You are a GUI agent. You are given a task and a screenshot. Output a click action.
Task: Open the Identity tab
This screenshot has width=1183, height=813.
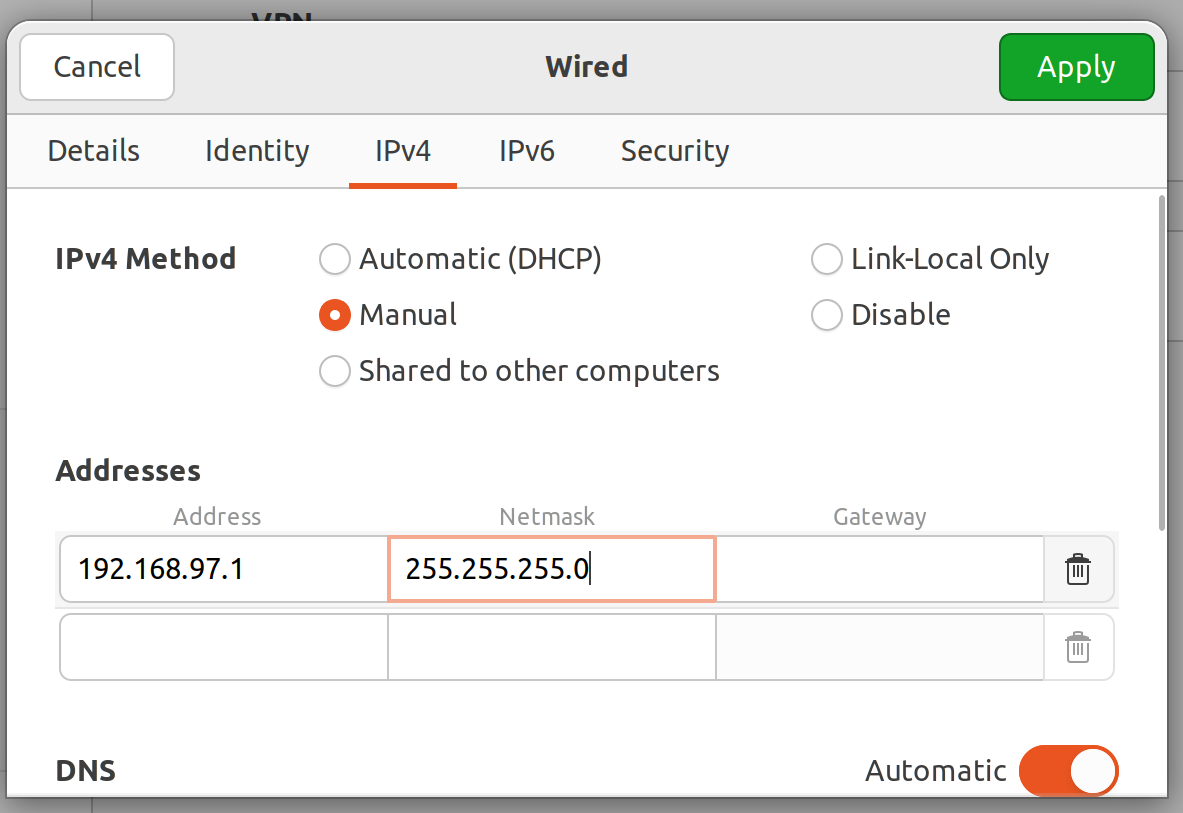click(x=256, y=151)
